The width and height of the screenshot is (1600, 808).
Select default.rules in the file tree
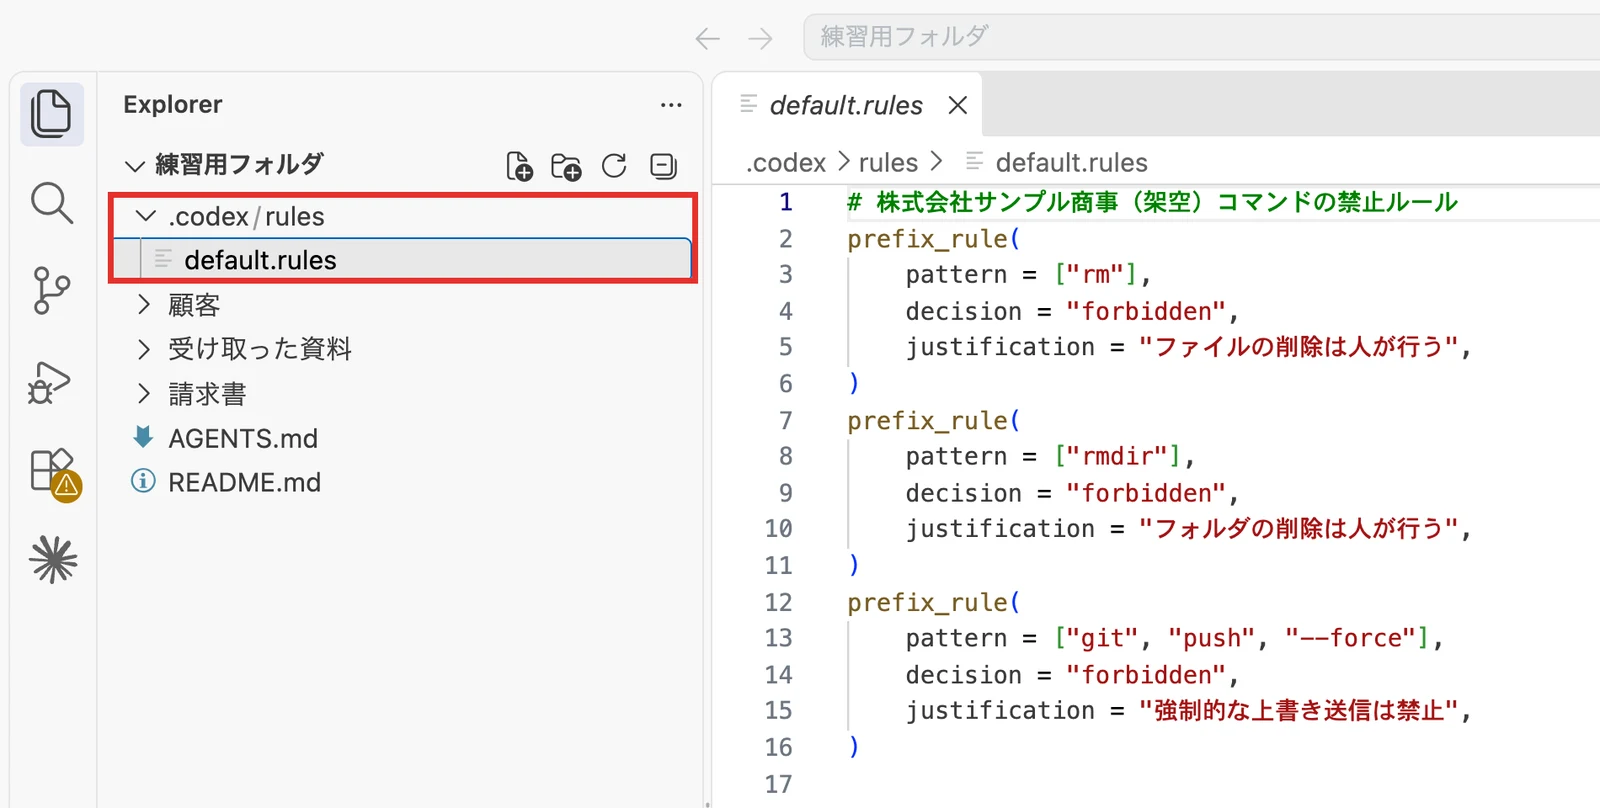coord(403,260)
